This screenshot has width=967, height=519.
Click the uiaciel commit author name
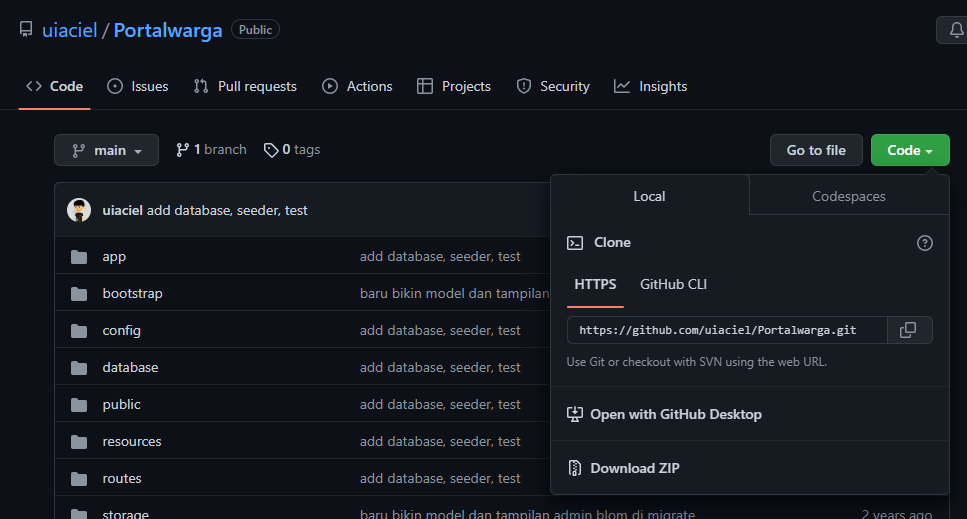pyautogui.click(x=122, y=210)
